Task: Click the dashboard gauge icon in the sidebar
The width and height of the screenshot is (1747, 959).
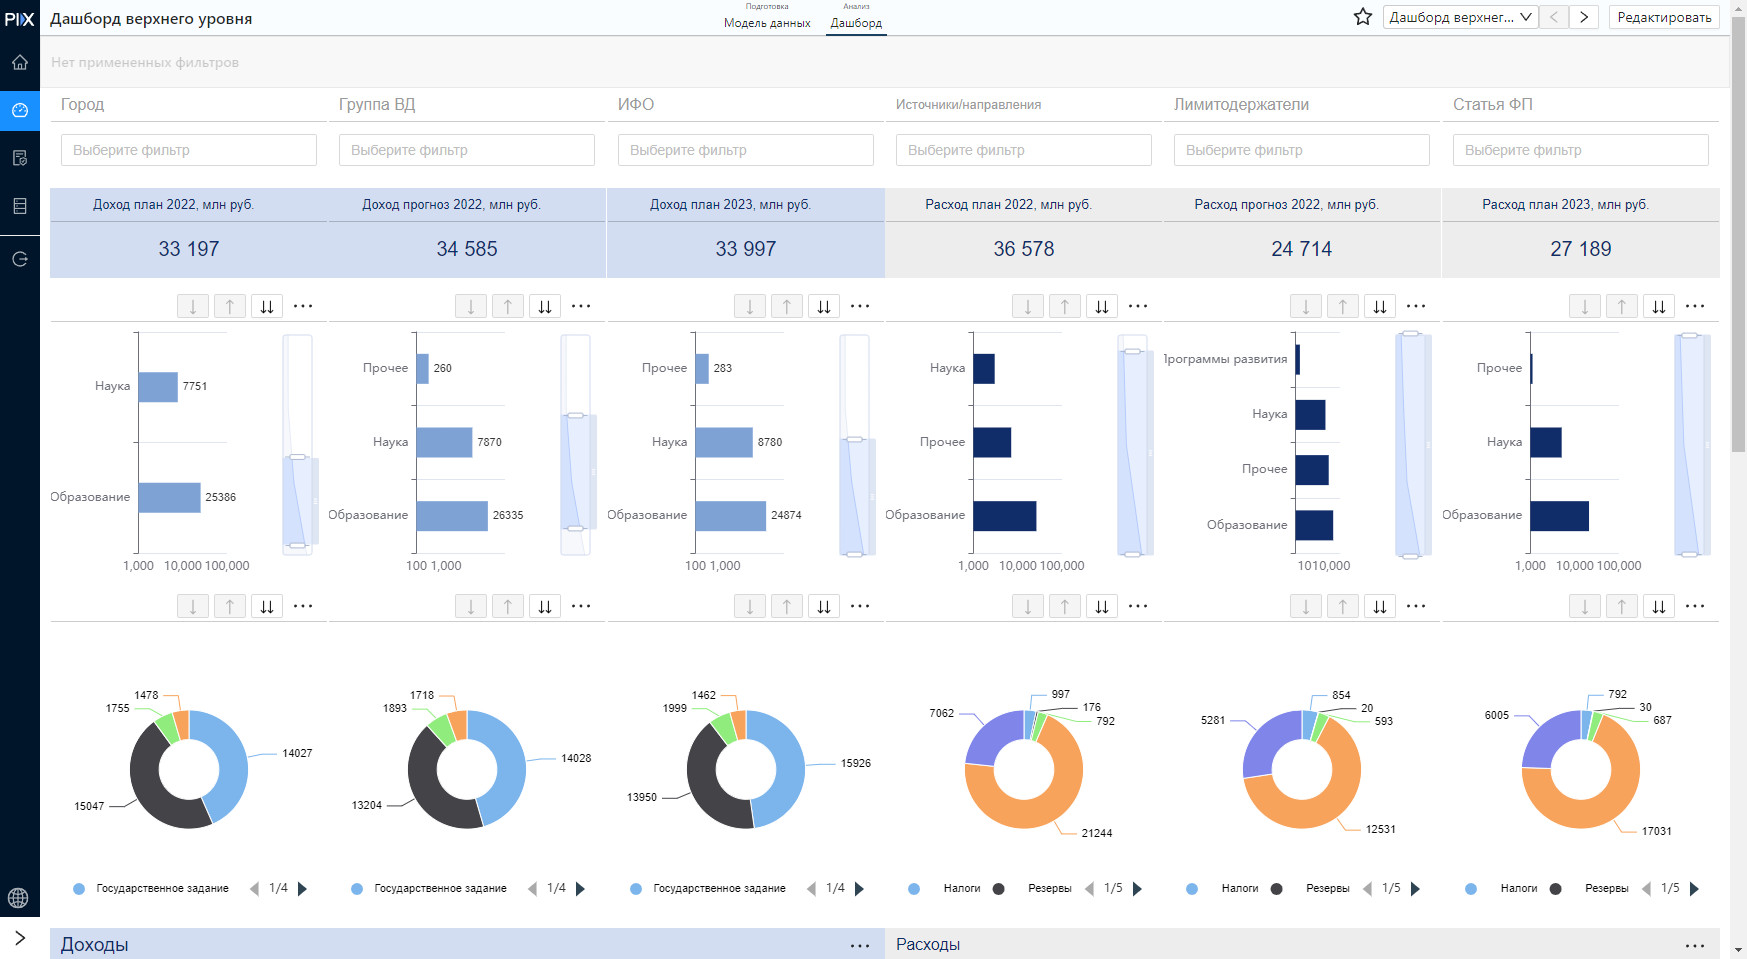Action: 19,110
